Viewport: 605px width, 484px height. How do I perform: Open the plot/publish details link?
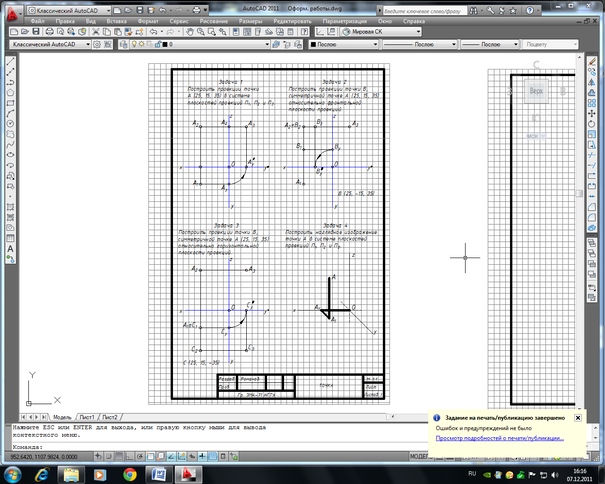pos(500,438)
